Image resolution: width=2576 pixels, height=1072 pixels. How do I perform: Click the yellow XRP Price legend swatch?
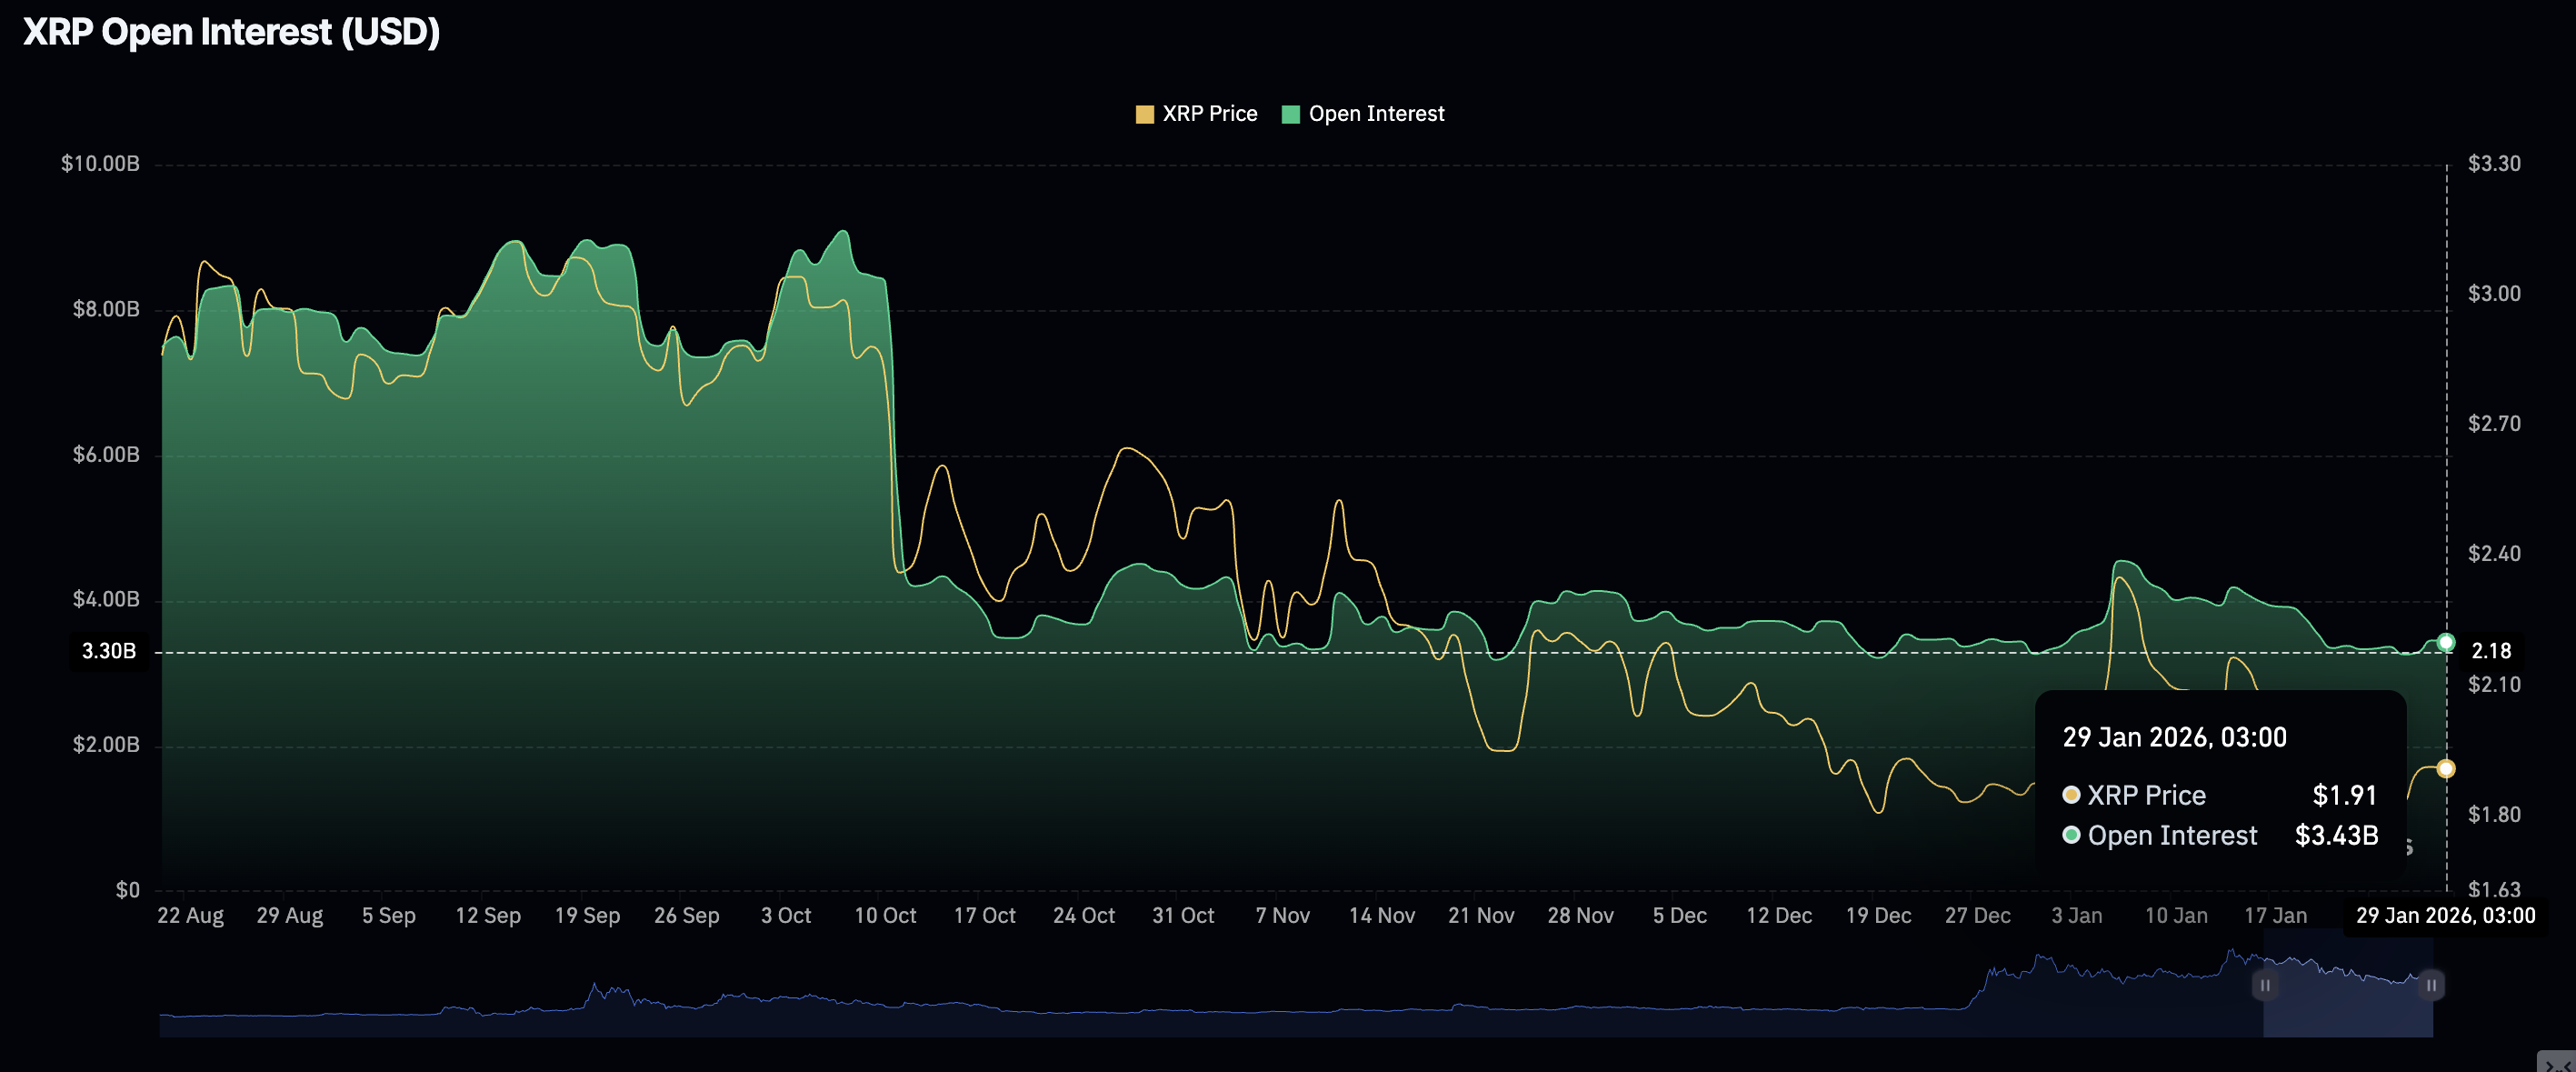pos(1144,114)
